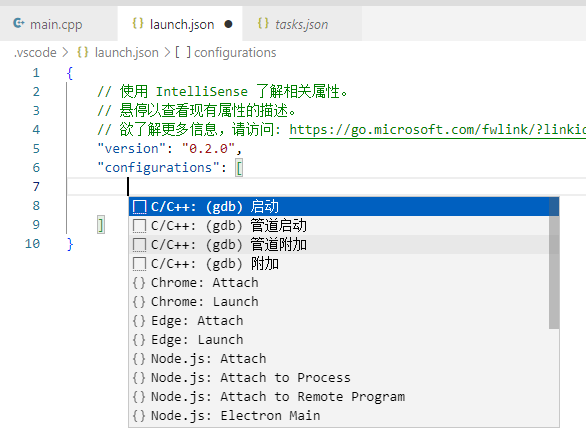Click braces icon beside Node.js: Attach to Process
Viewport: 586px width, 446px height.
coord(139,378)
